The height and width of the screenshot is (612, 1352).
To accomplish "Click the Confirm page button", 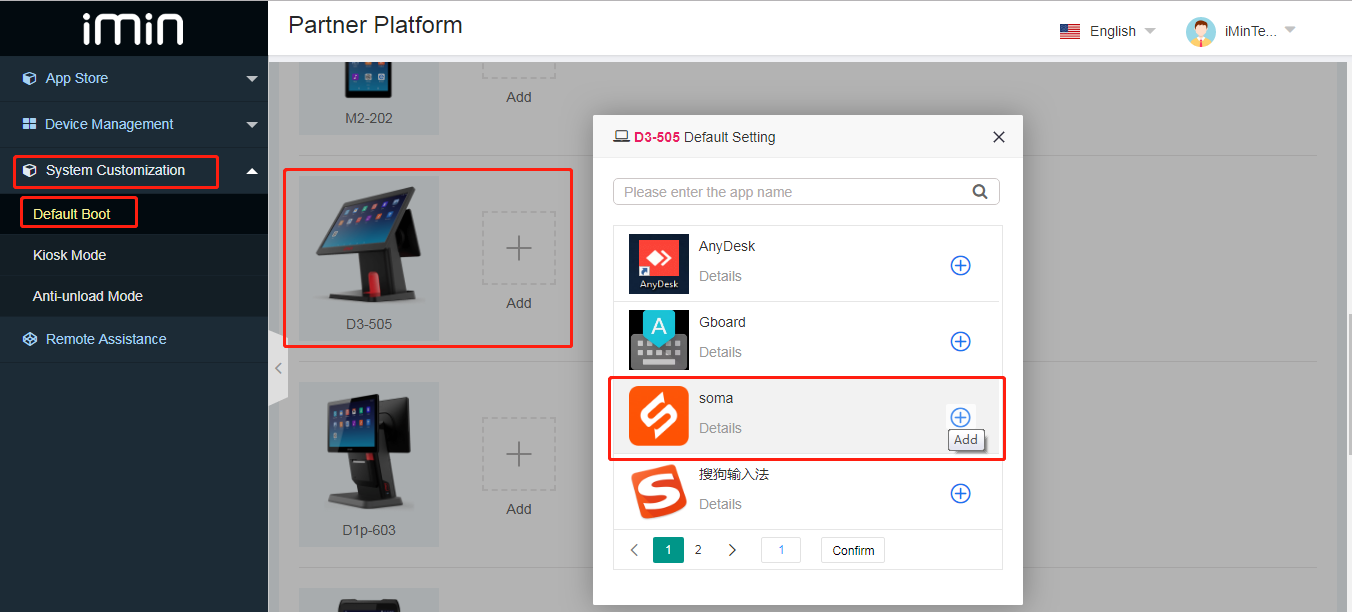I will 853,550.
